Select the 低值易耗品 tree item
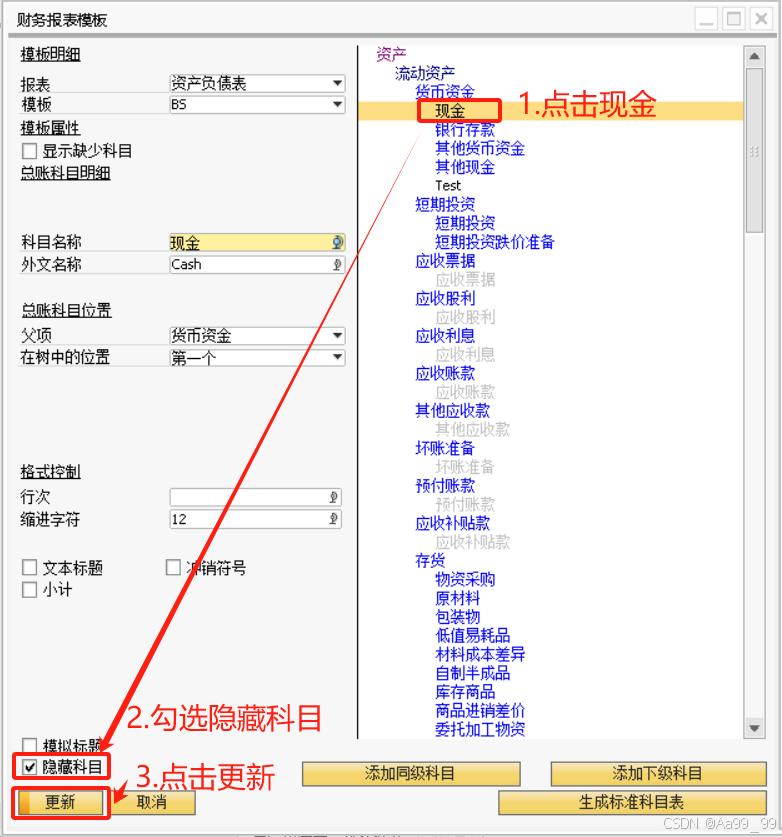The image size is (782, 837). [473, 636]
